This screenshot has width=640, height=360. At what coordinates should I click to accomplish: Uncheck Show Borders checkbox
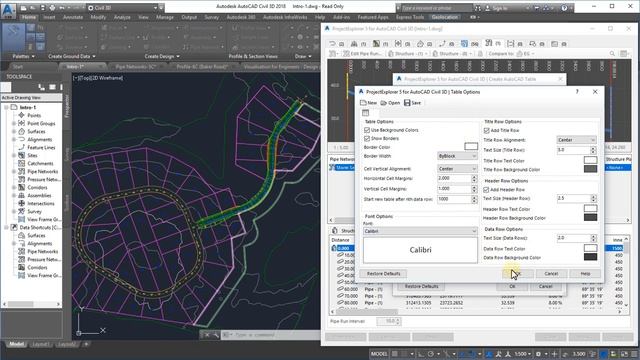click(x=367, y=139)
